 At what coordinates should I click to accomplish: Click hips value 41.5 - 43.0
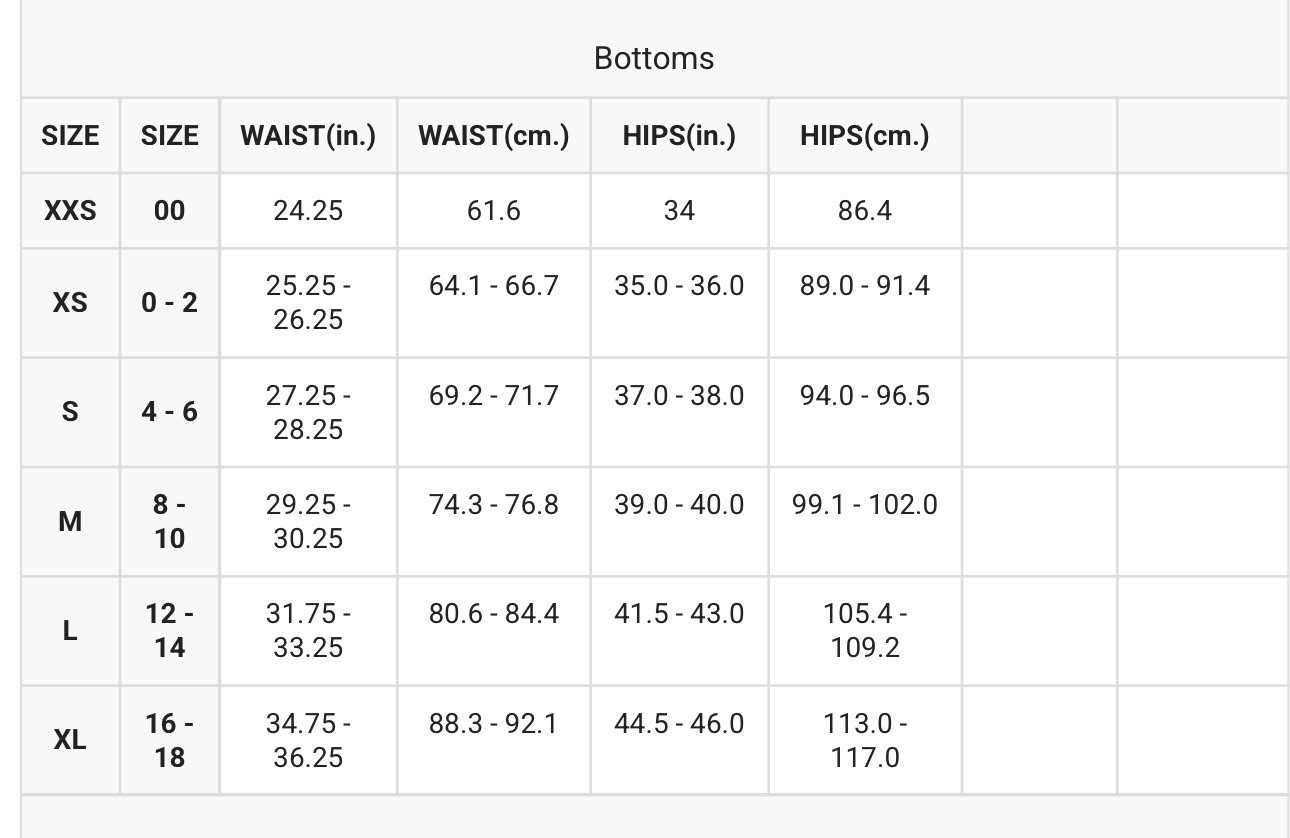[x=679, y=614]
